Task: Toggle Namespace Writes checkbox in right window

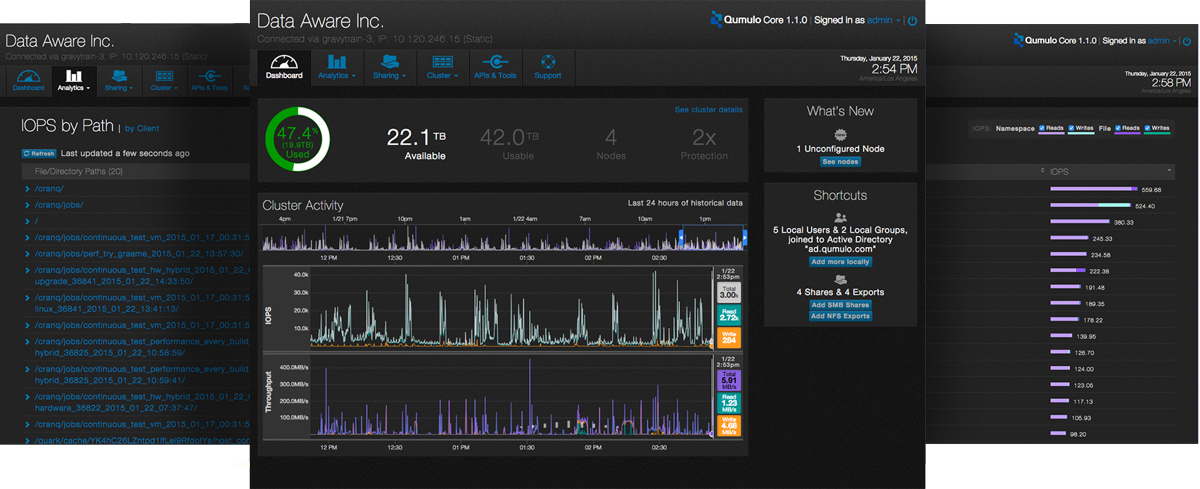Action: (x=1070, y=128)
